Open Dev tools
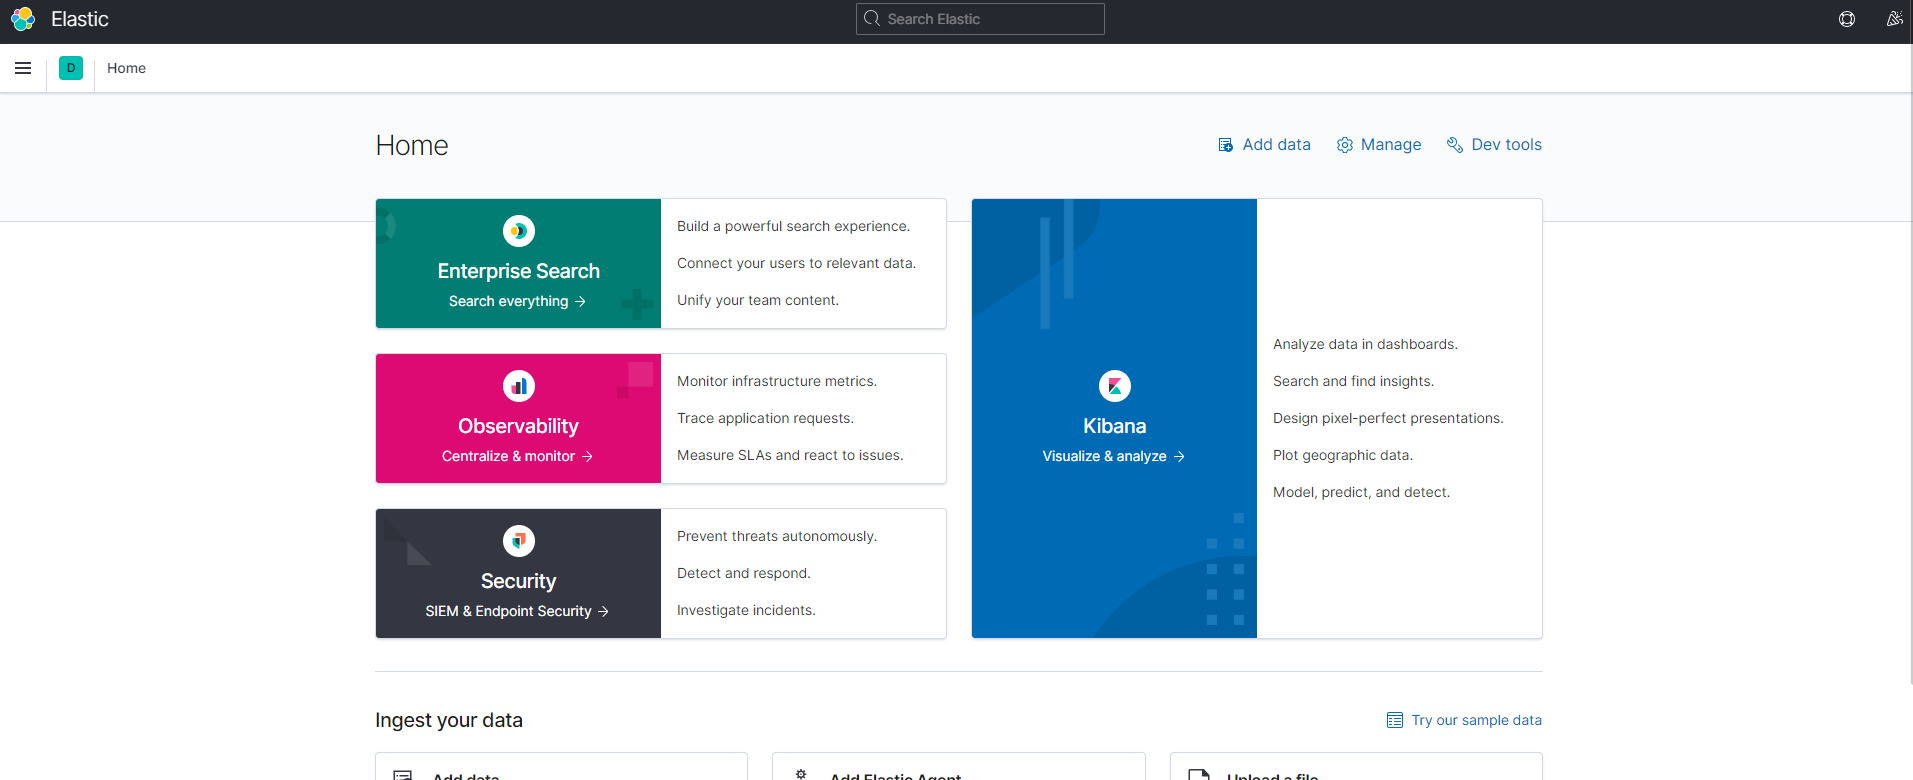 1494,145
